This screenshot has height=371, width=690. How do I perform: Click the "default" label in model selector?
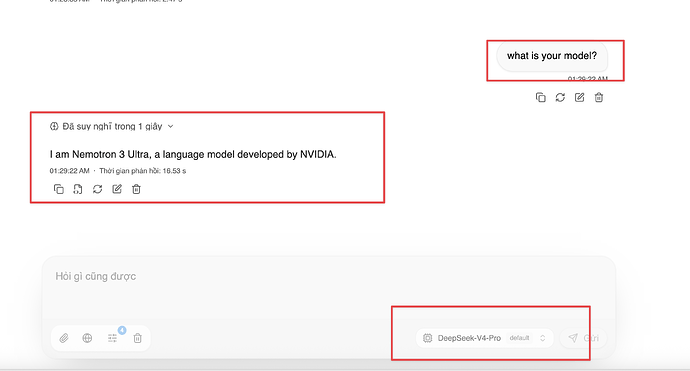(519, 338)
